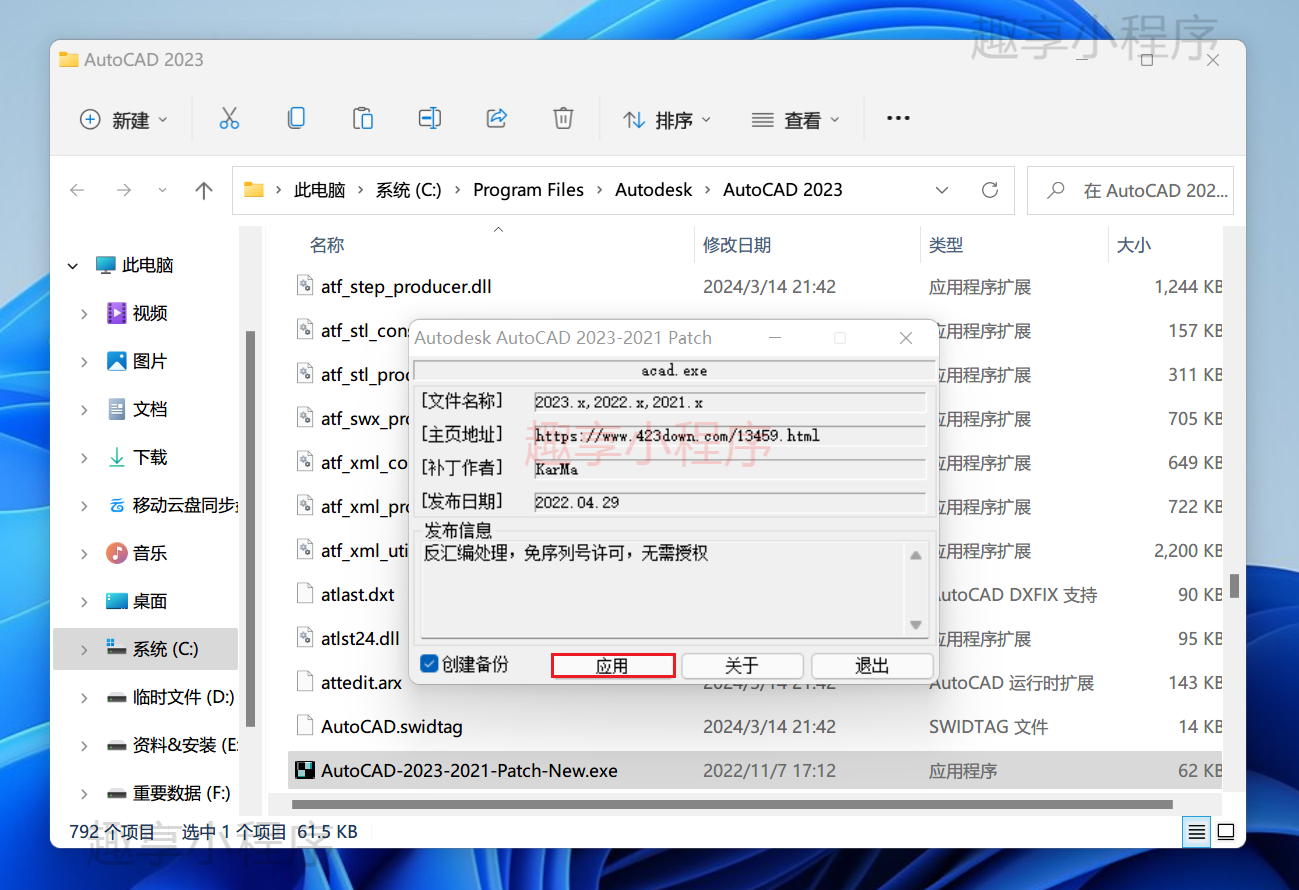Click the Cut scissors icon in toolbar
Viewport: 1299px width, 890px height.
229,119
